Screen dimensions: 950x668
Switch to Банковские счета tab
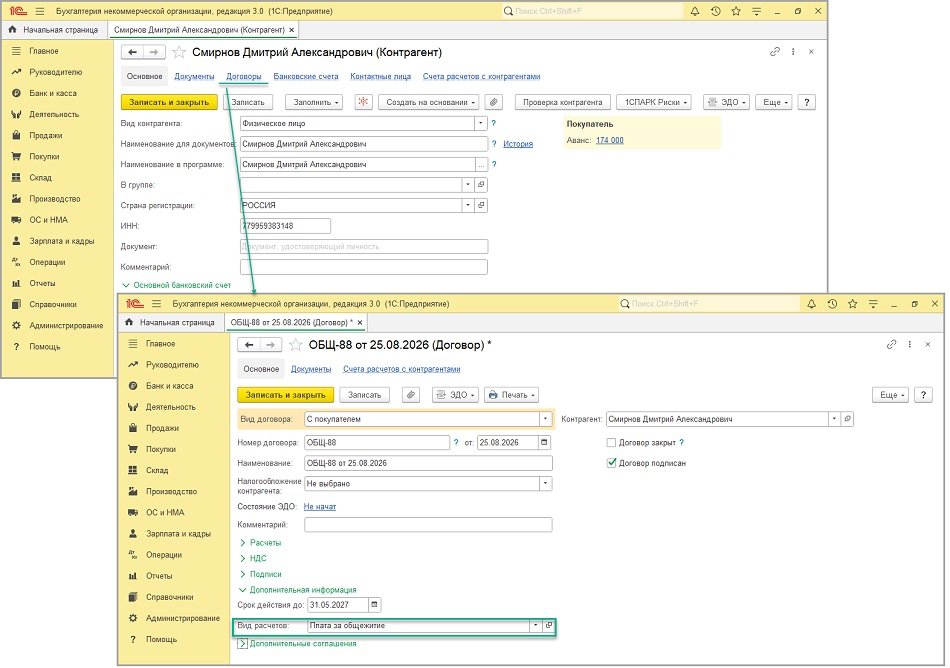pos(306,76)
